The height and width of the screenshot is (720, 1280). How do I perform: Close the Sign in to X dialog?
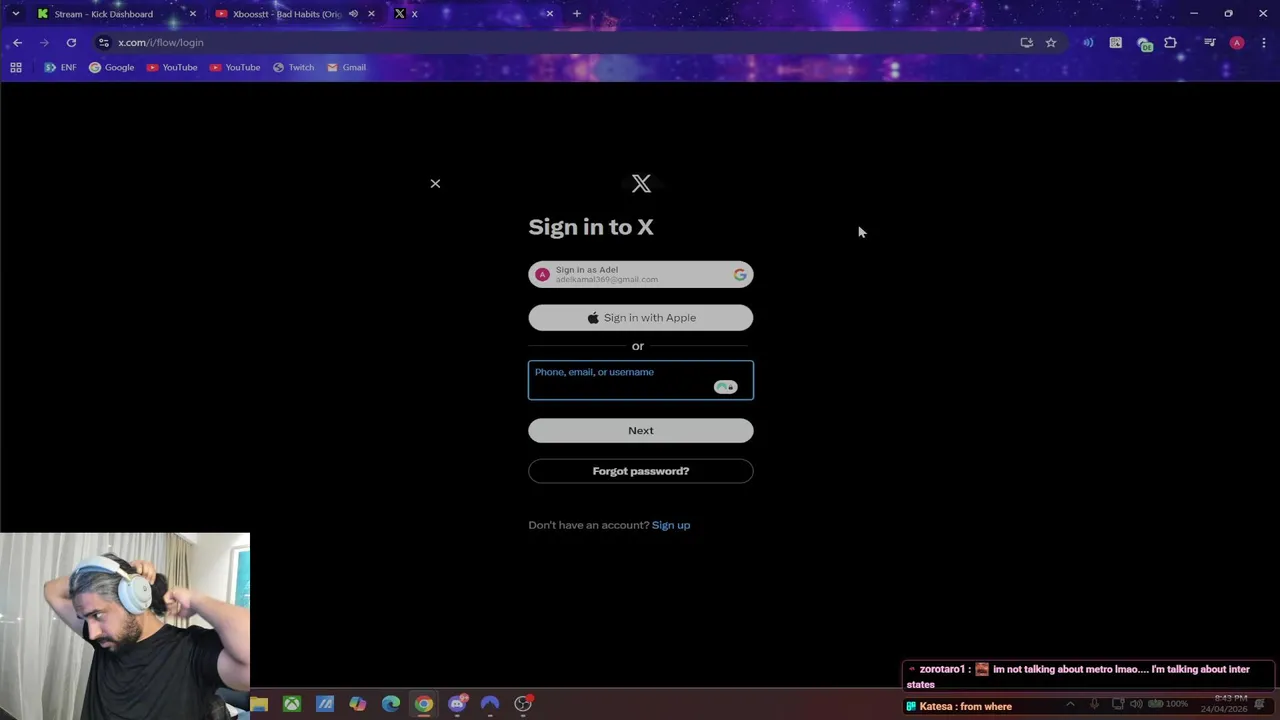pyautogui.click(x=435, y=184)
